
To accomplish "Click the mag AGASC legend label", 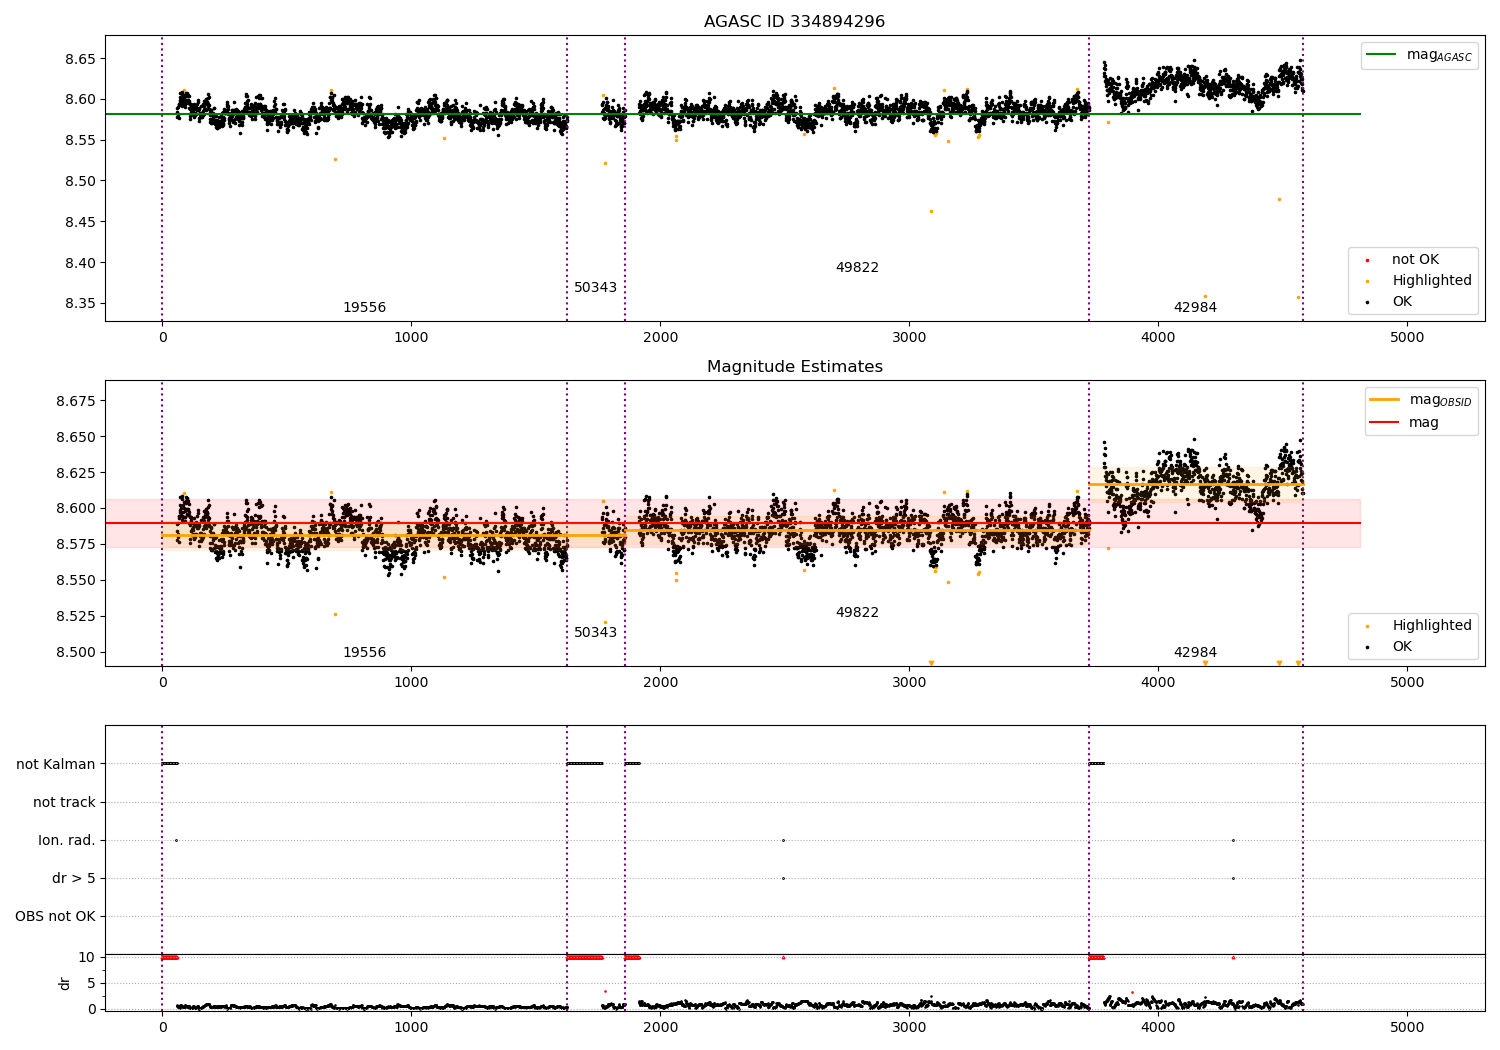I will coord(1439,55).
